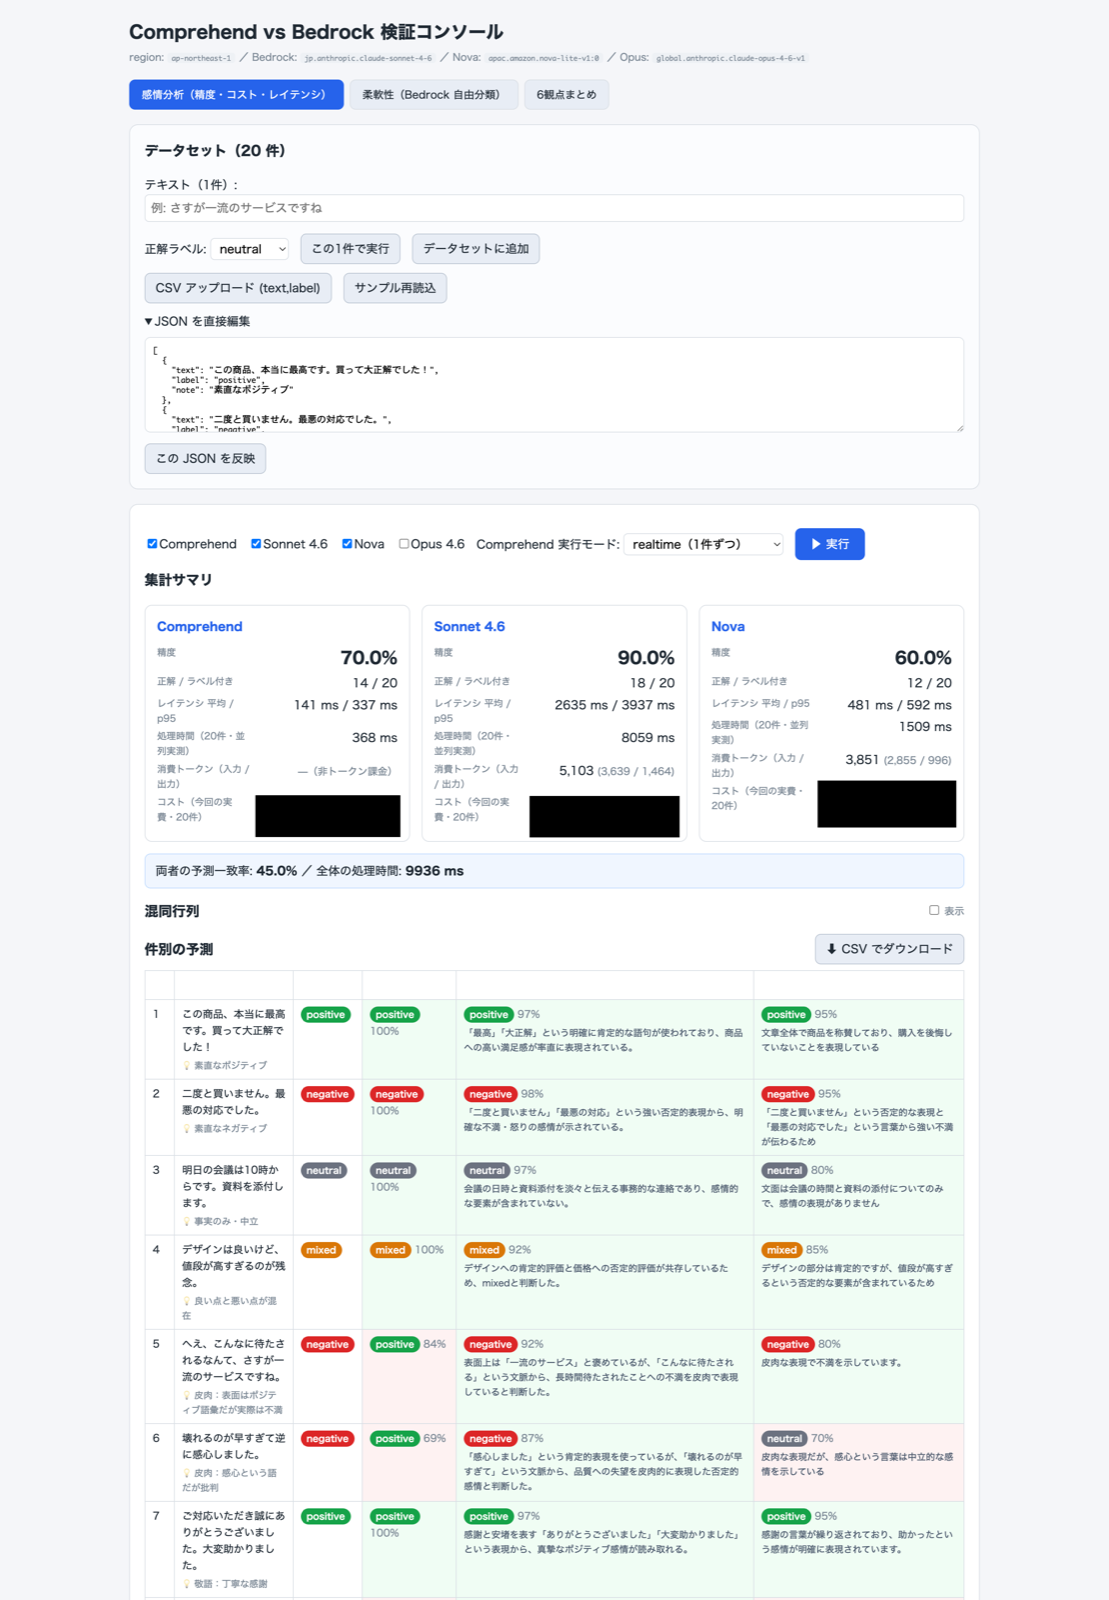Click the この JSON を反映 button
The height and width of the screenshot is (1600, 1109).
(205, 459)
